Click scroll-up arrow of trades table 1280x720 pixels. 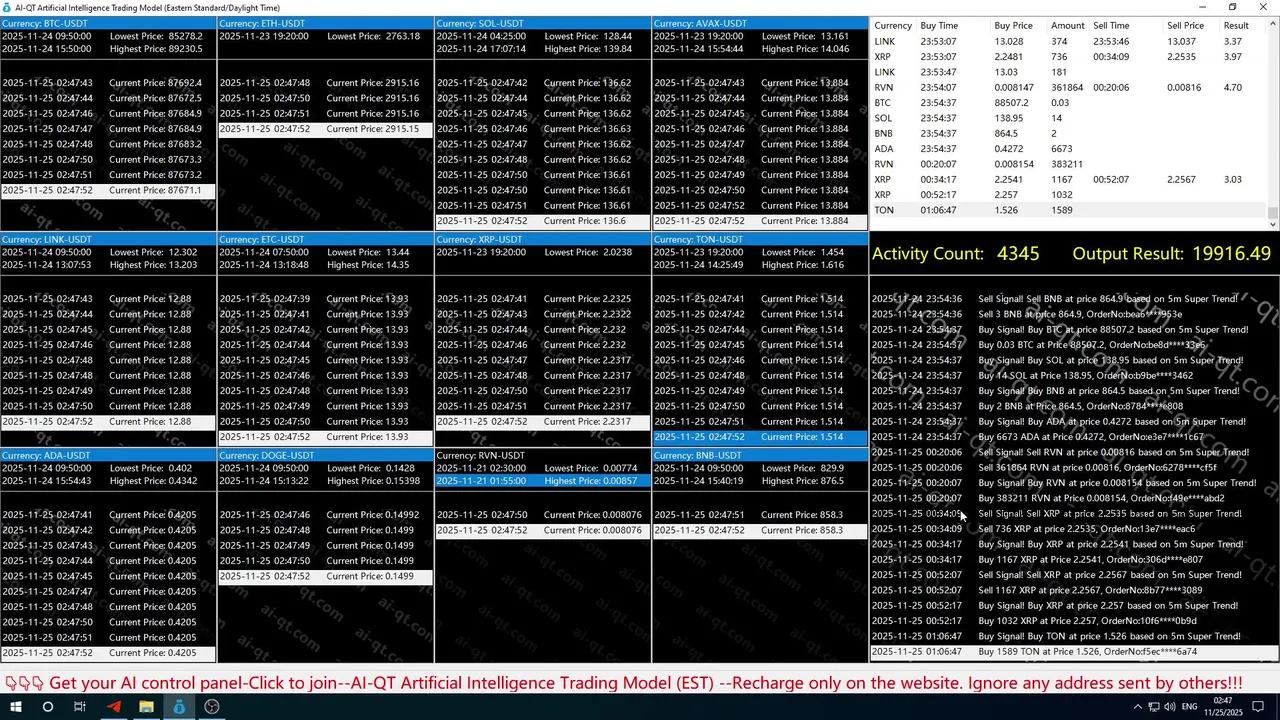click(1273, 24)
